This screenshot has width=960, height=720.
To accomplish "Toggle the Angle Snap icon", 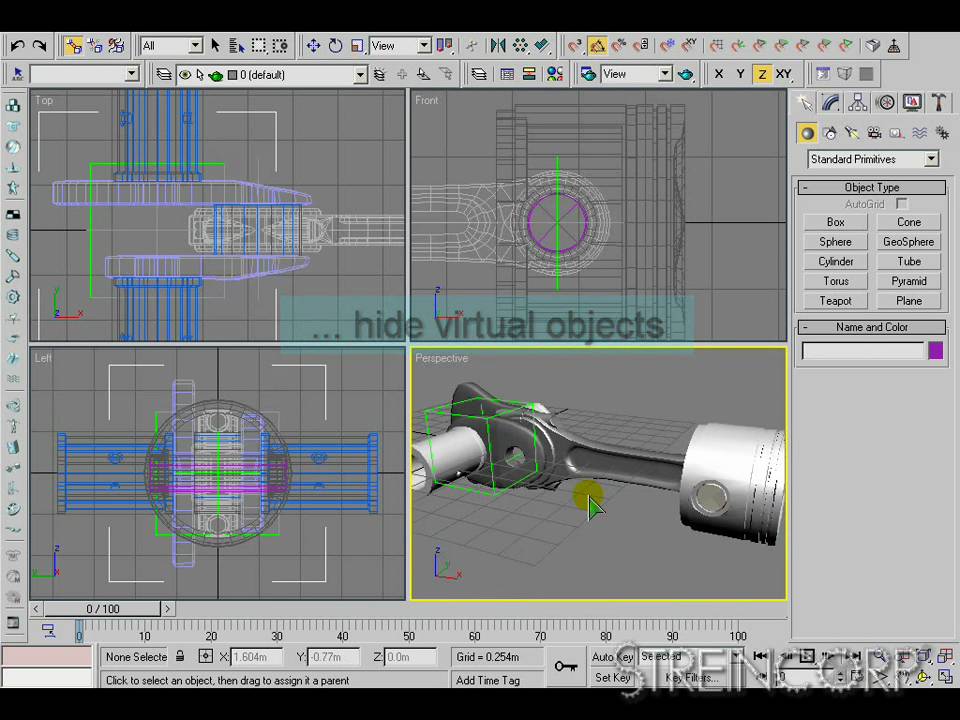I will pyautogui.click(x=597, y=46).
